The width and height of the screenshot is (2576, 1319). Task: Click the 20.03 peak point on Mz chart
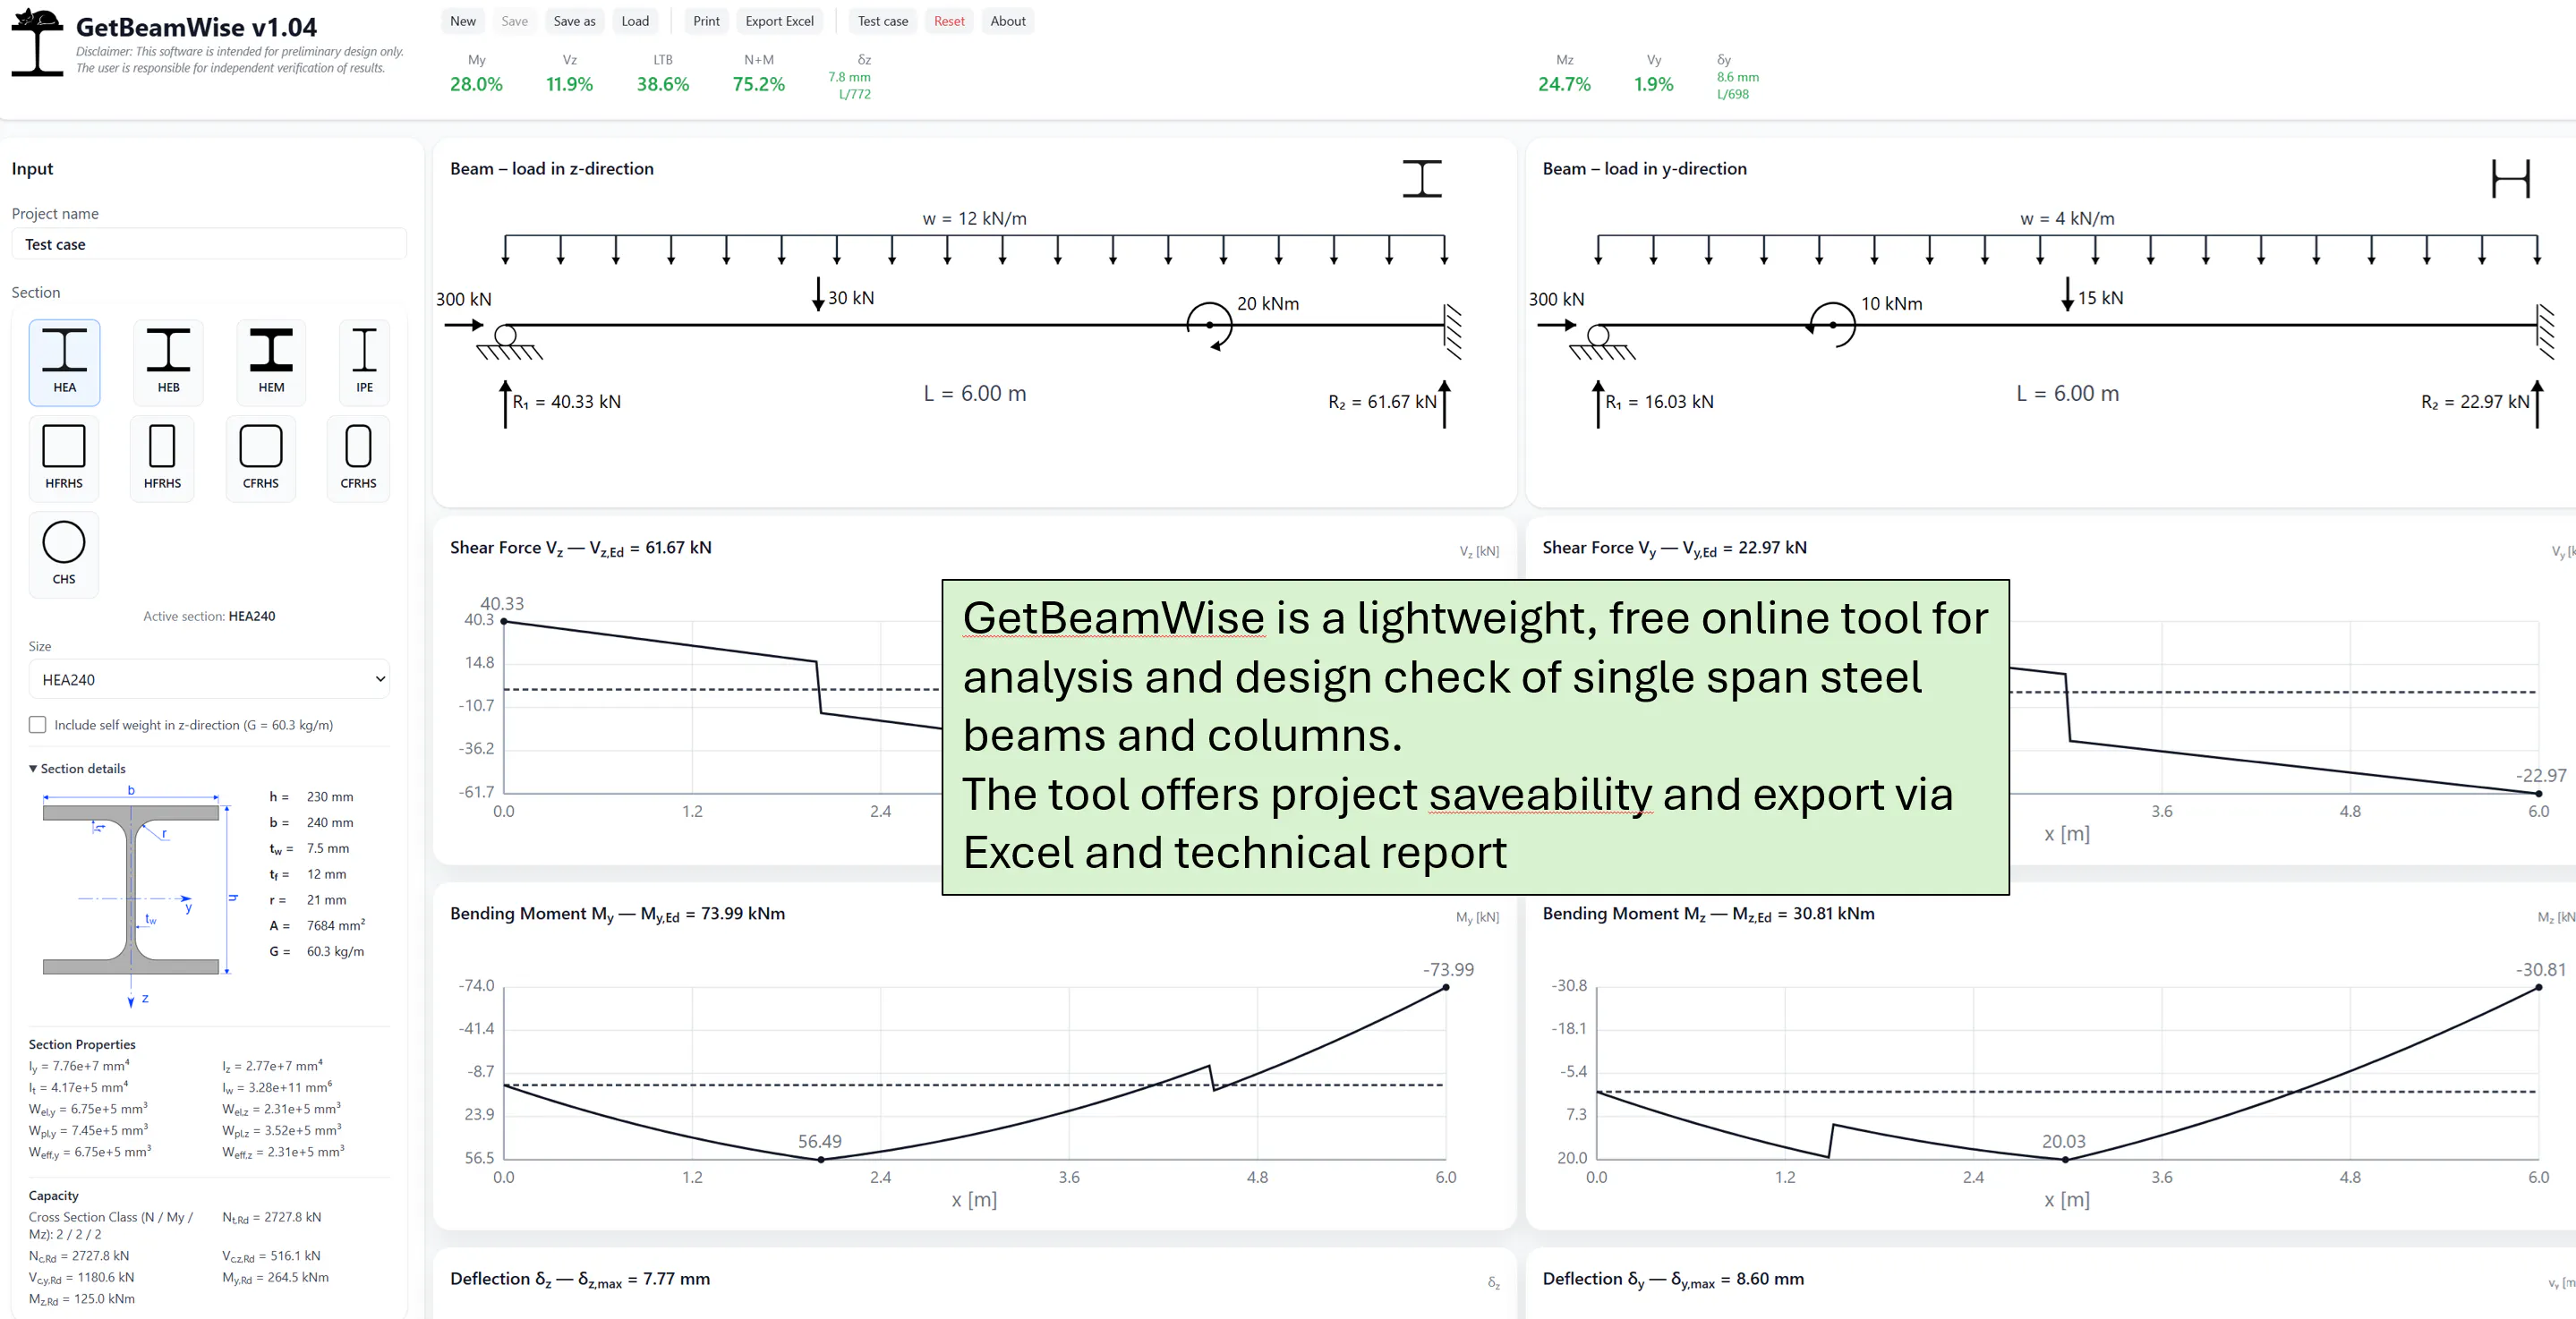[x=2065, y=1159]
